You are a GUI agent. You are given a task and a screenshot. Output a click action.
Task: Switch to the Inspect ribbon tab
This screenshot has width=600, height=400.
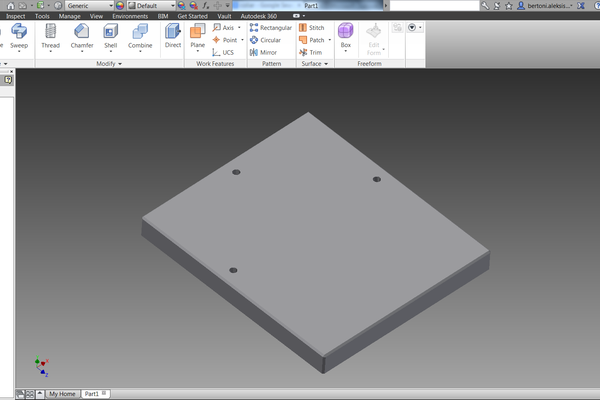coord(16,17)
